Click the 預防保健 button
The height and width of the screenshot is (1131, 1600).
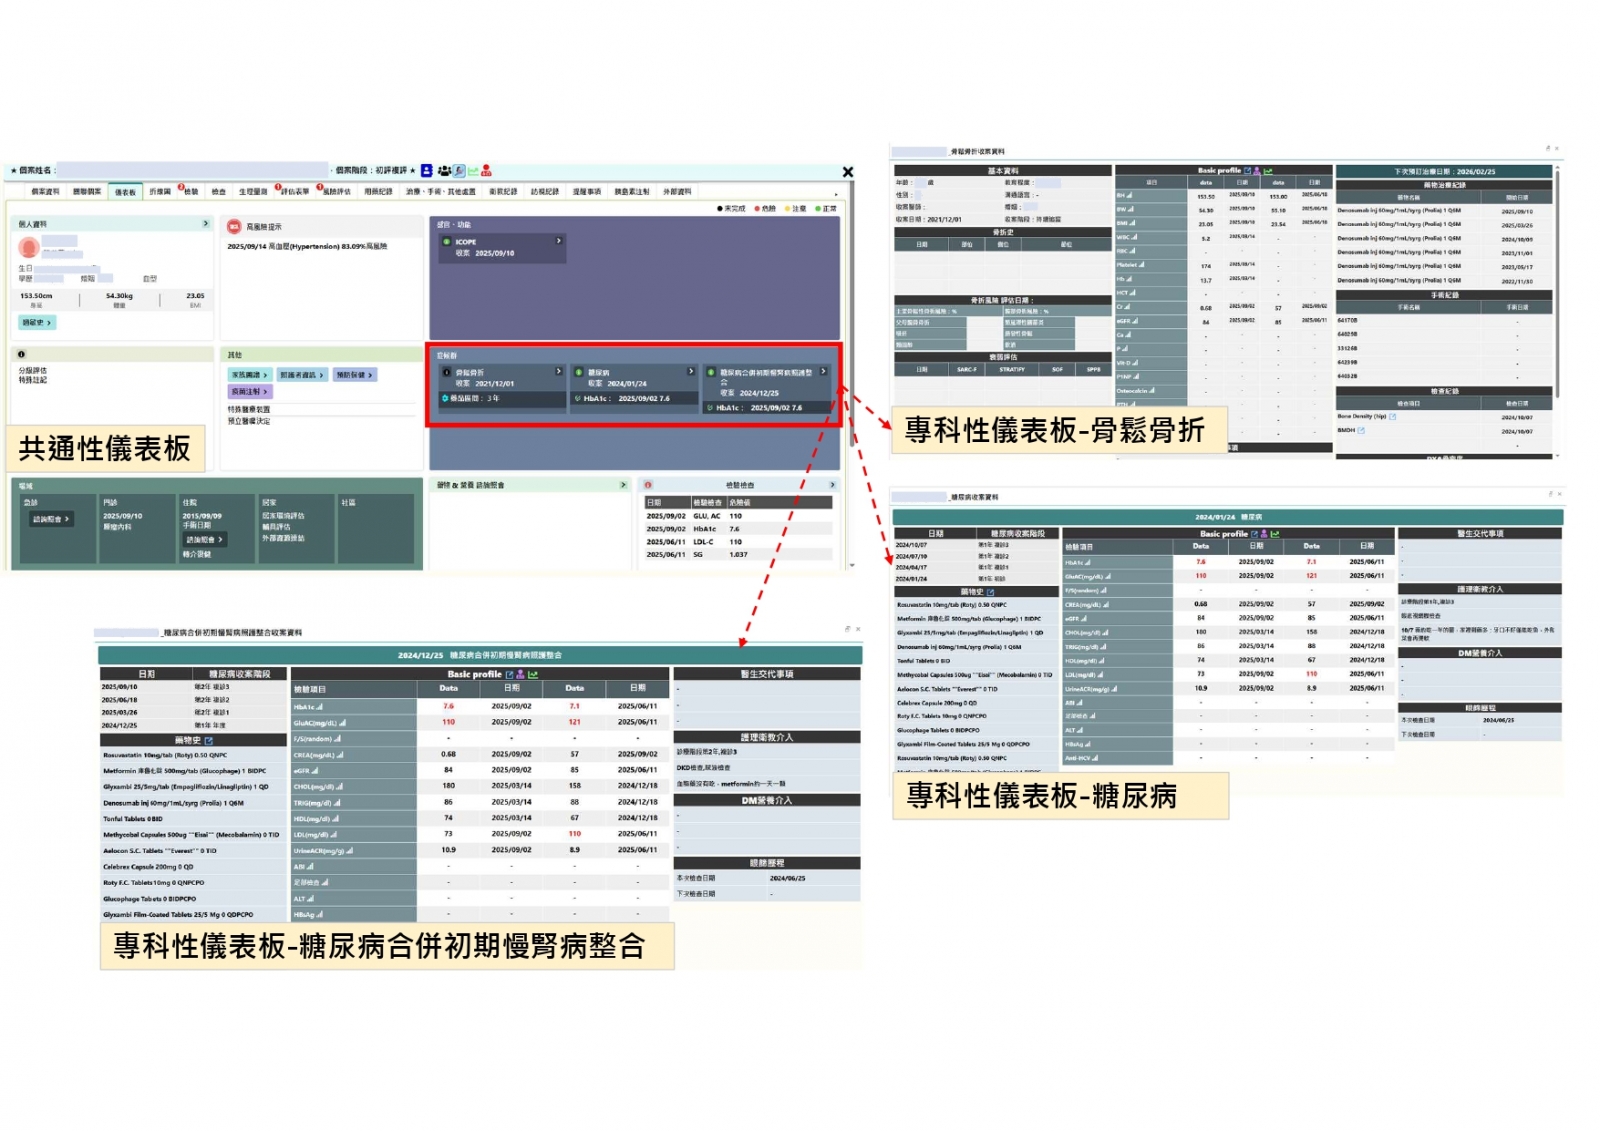(354, 375)
